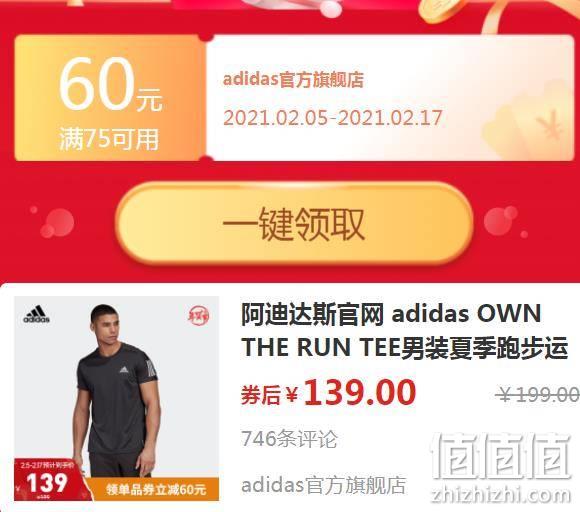The image size is (580, 512).
Task: Click the red bubble left of claim button
Action: click(x=57, y=222)
